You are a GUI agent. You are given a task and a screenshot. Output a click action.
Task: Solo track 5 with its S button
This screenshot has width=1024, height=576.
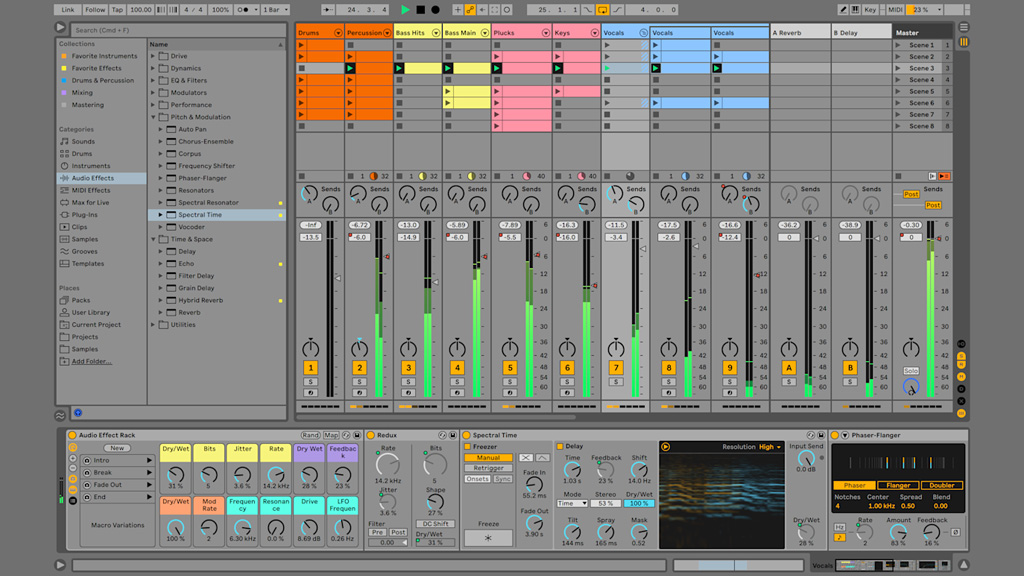coord(509,382)
